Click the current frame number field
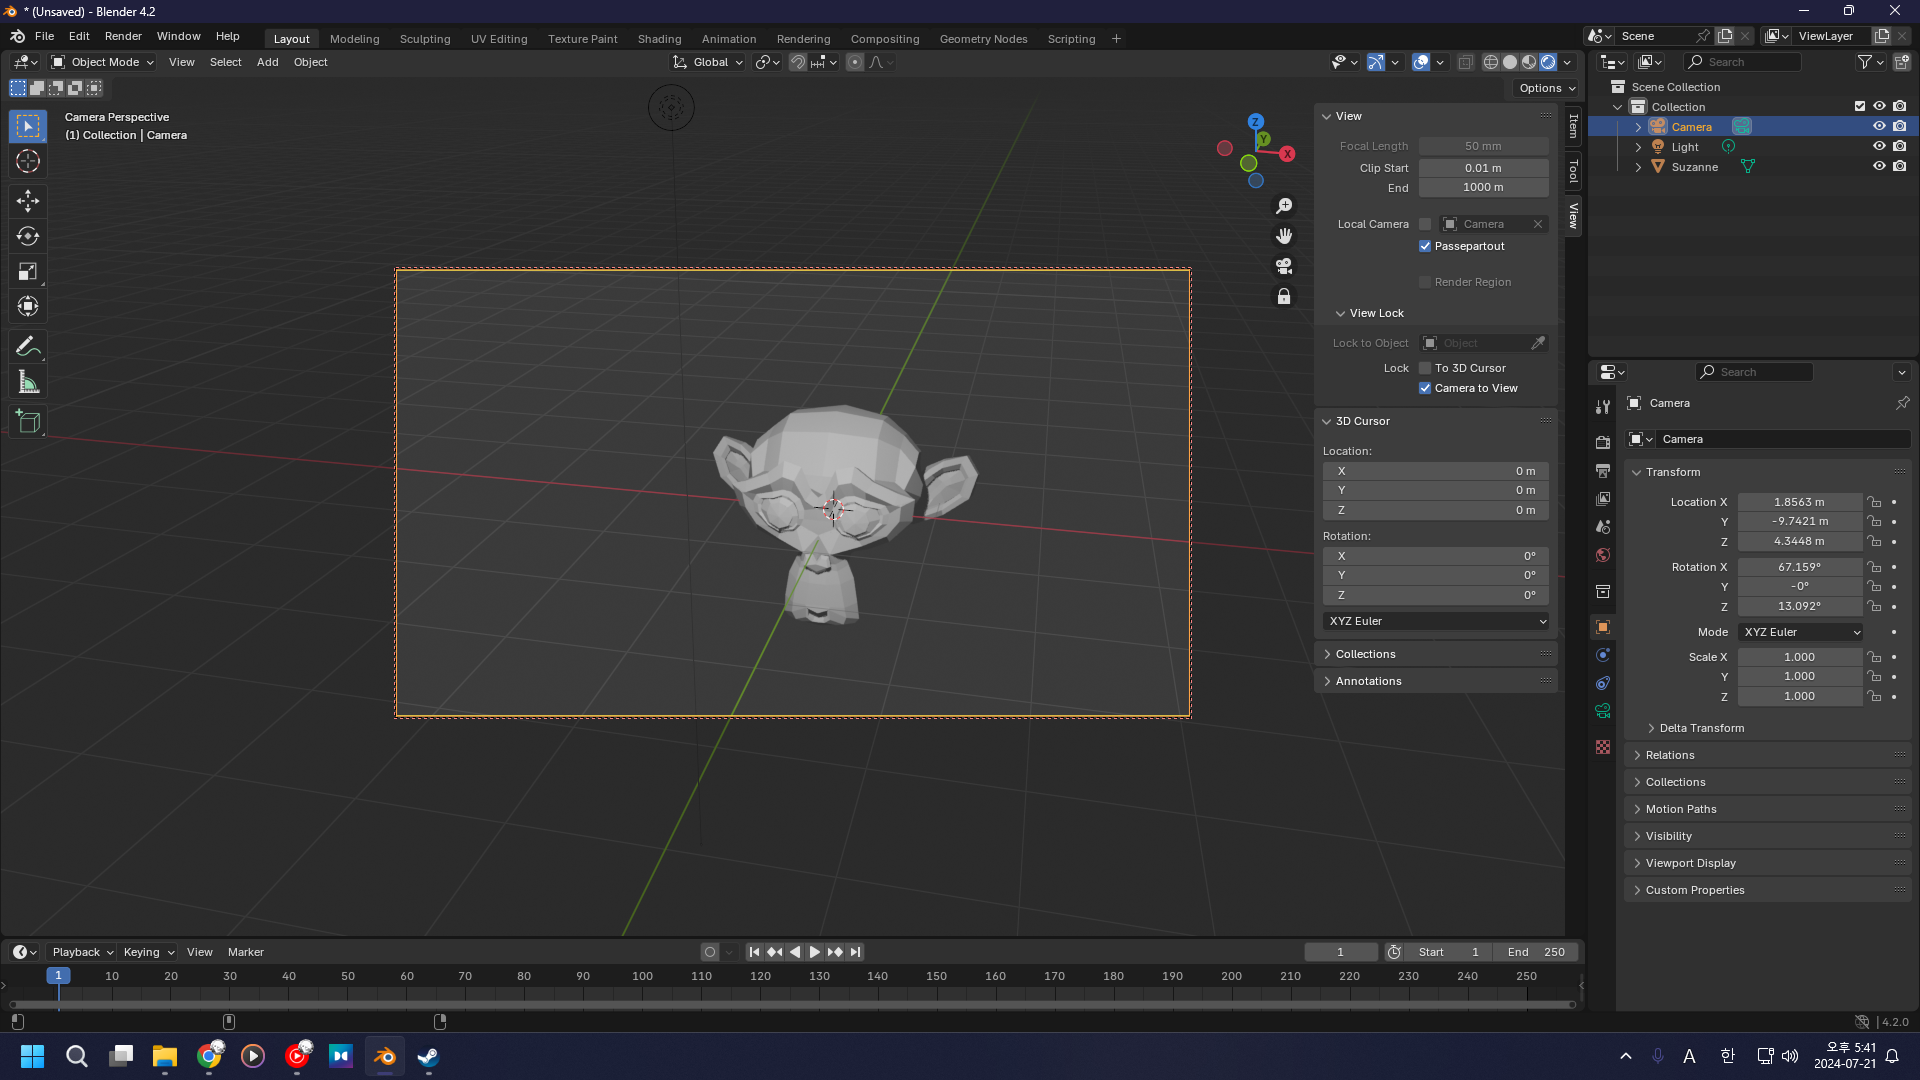 pyautogui.click(x=1340, y=952)
